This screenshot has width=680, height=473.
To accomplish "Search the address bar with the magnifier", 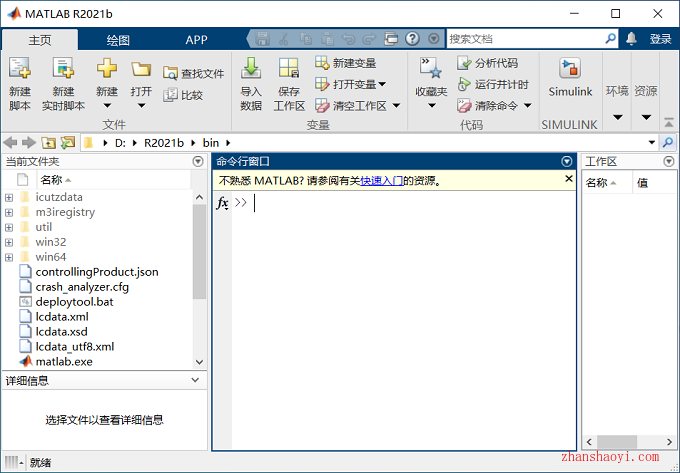I will click(x=668, y=142).
